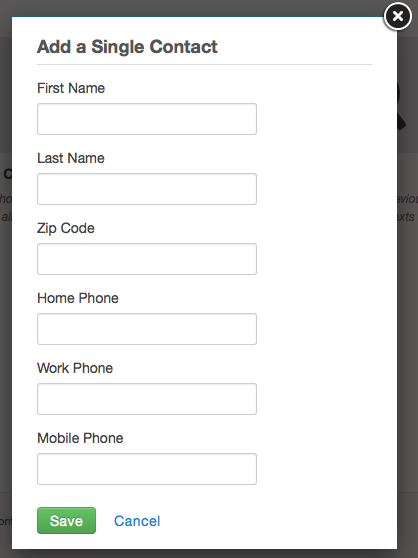The width and height of the screenshot is (418, 558).
Task: Click the Mobile Phone label
Action: (x=80, y=438)
